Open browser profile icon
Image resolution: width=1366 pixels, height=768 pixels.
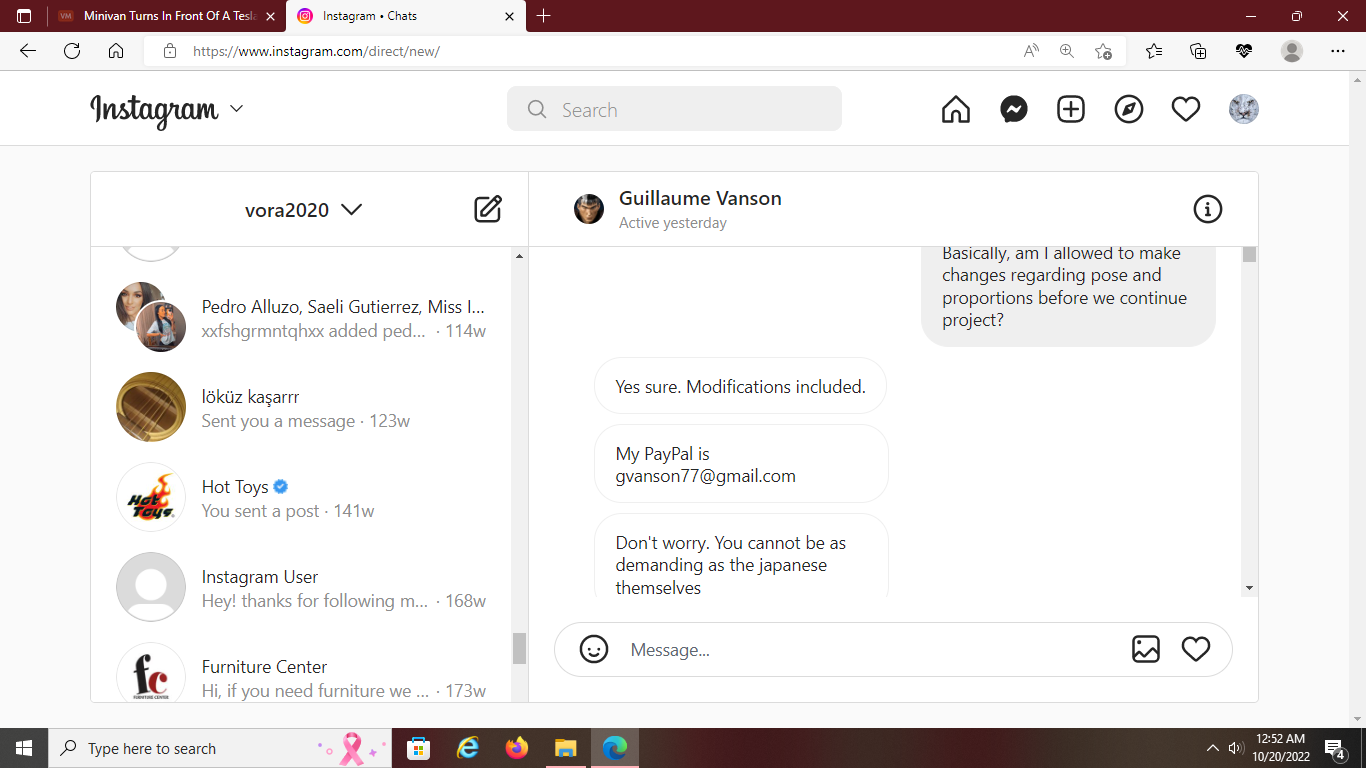click(1292, 51)
